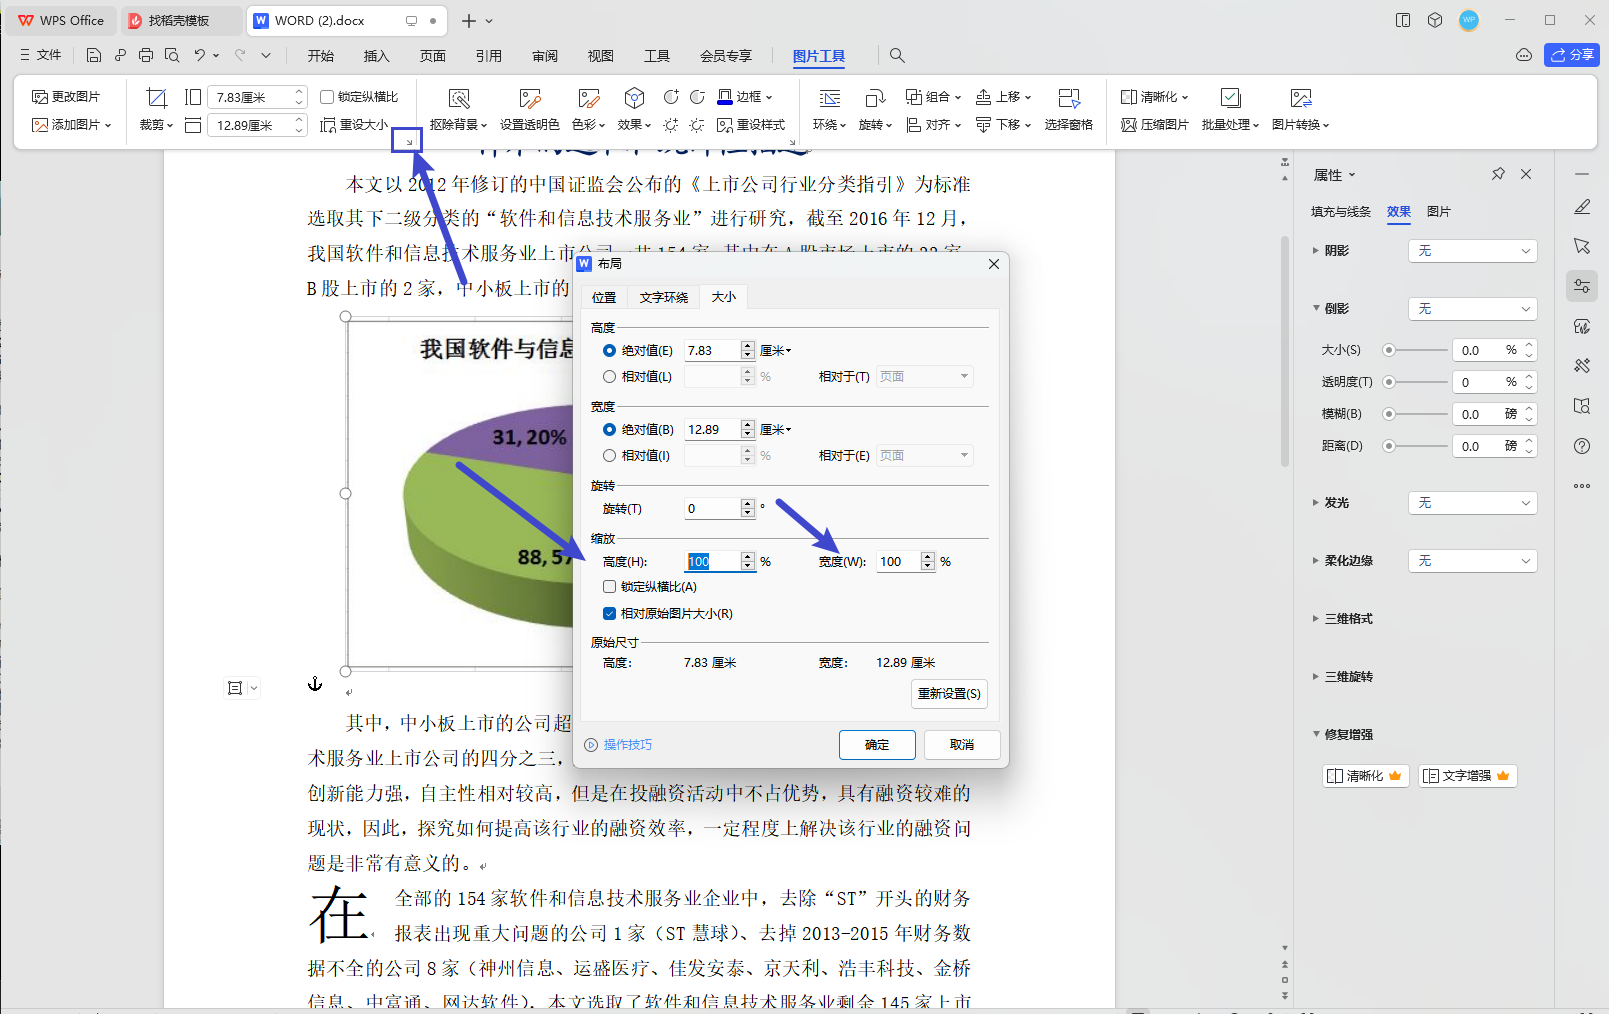Click Change Picture (更改图片)
Image resolution: width=1609 pixels, height=1014 pixels.
66,97
